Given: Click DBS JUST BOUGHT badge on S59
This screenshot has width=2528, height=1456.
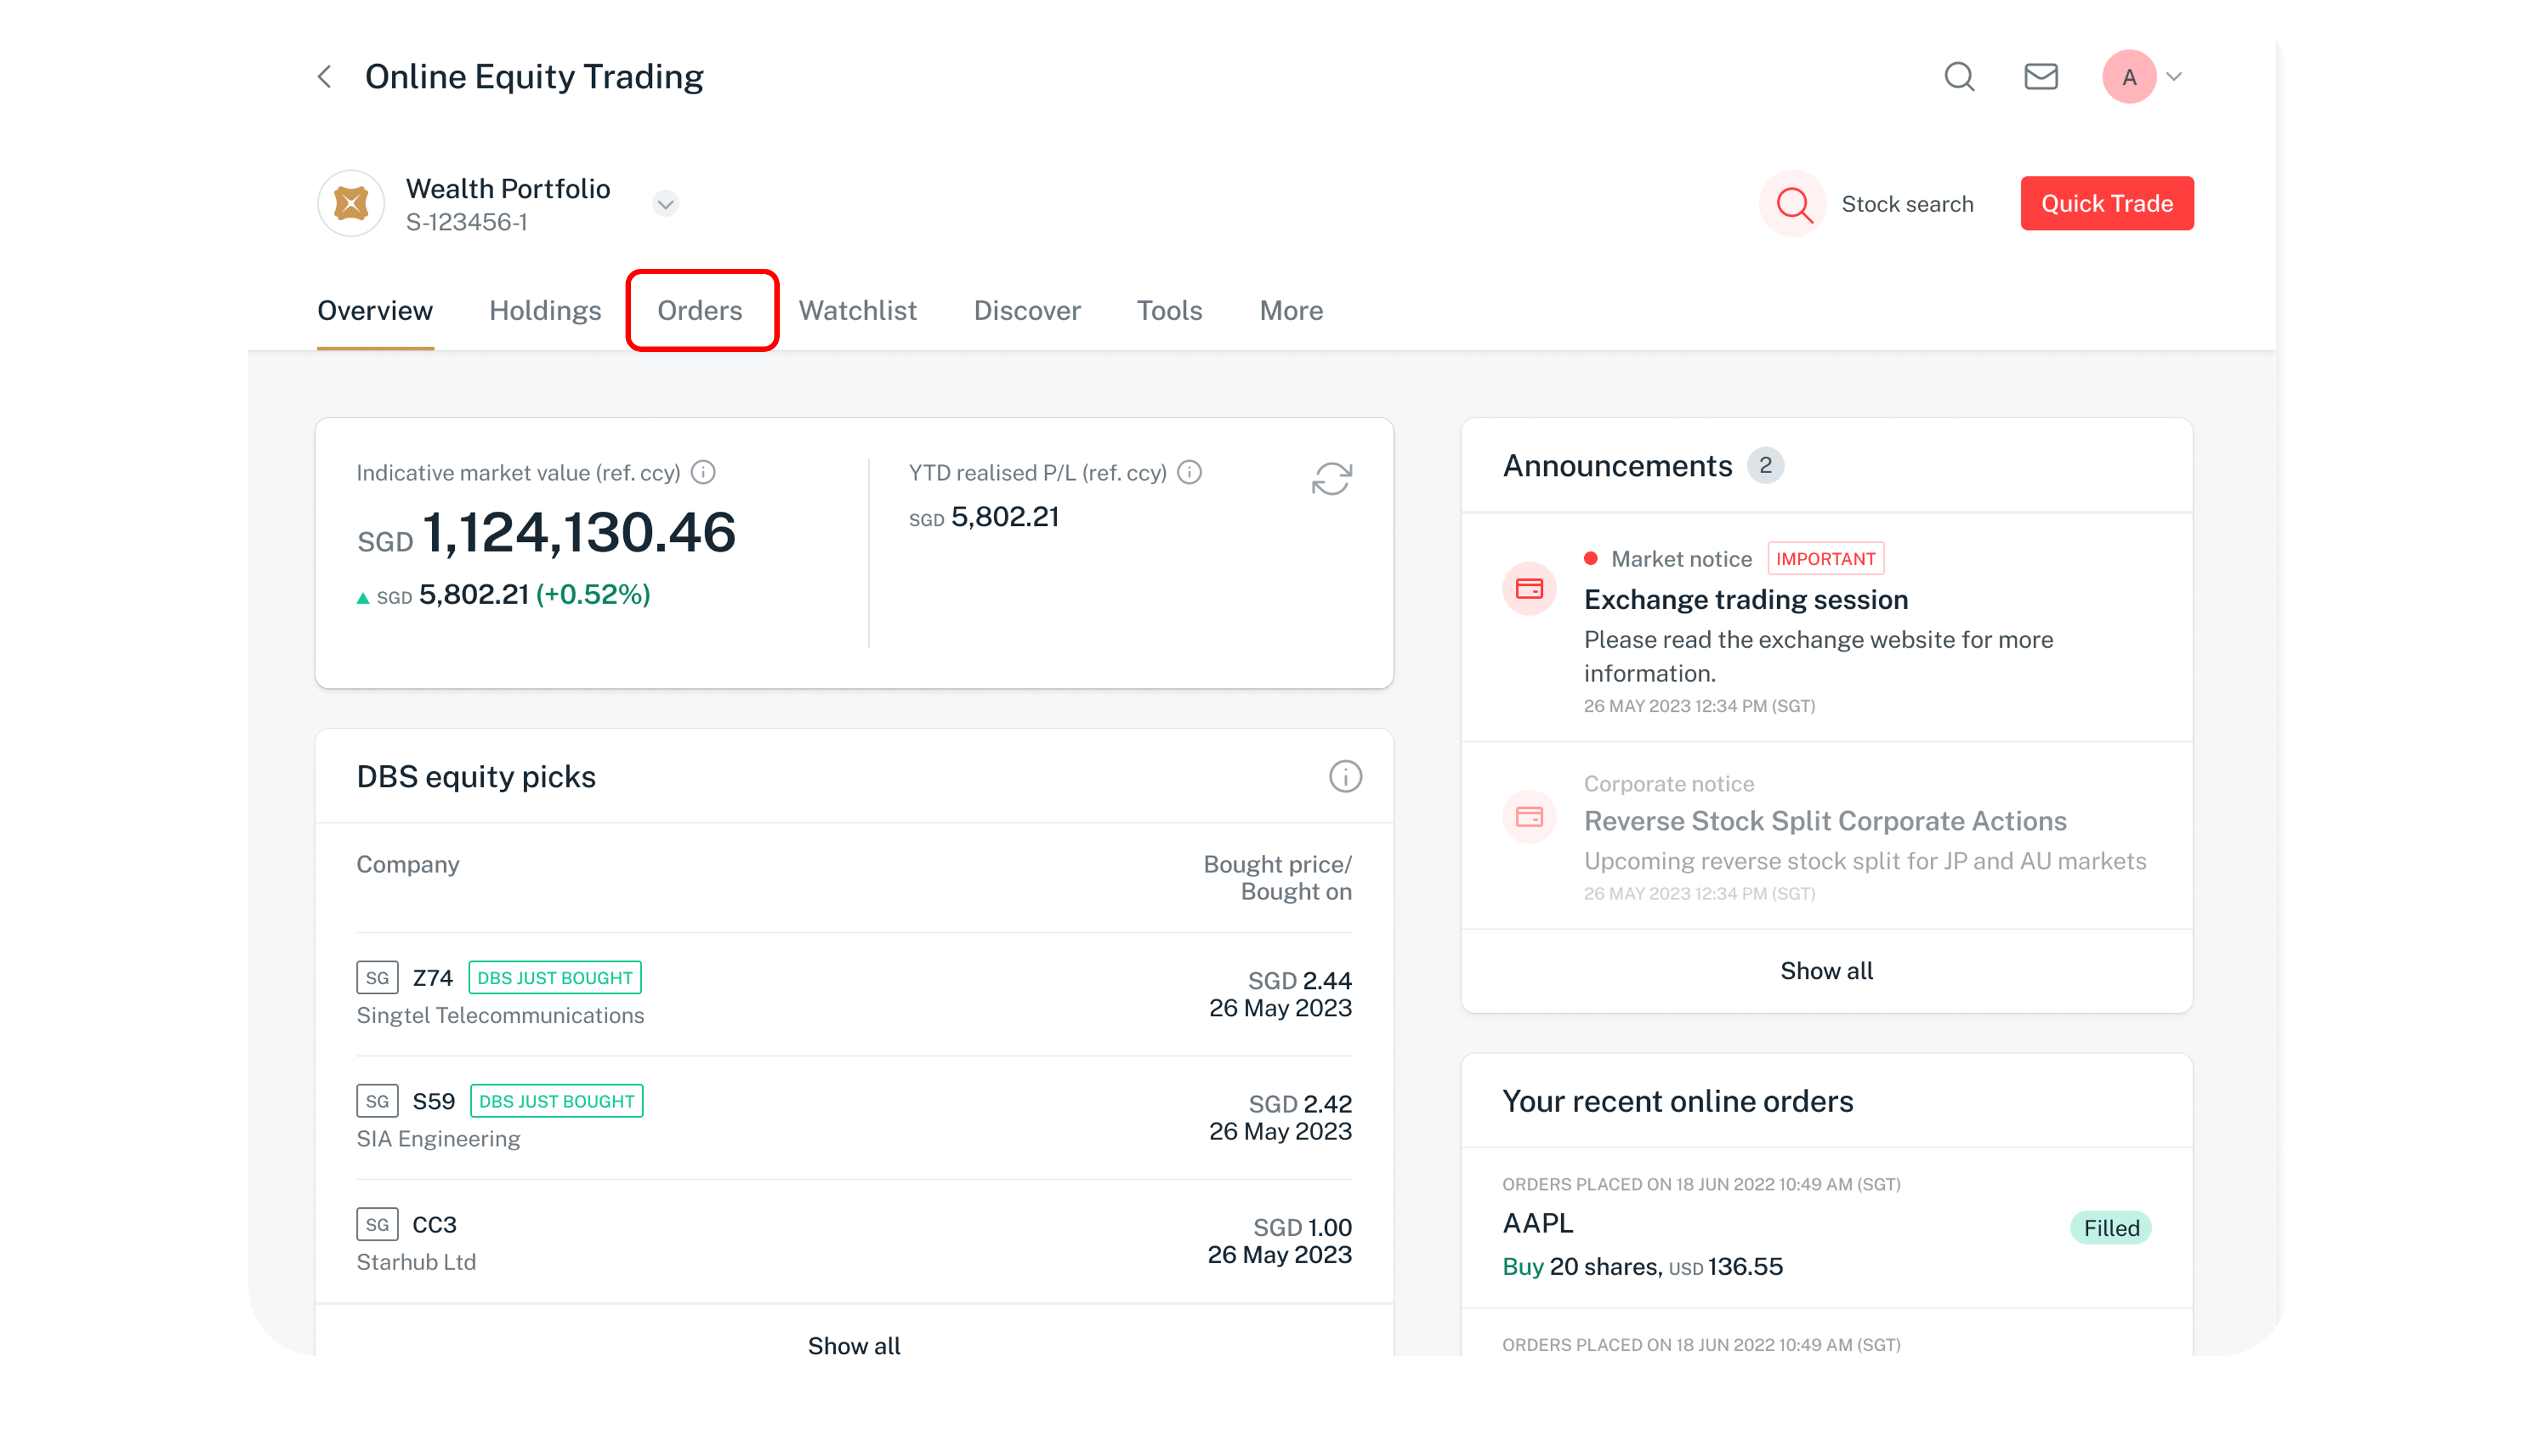Looking at the screenshot, I should 556,1101.
